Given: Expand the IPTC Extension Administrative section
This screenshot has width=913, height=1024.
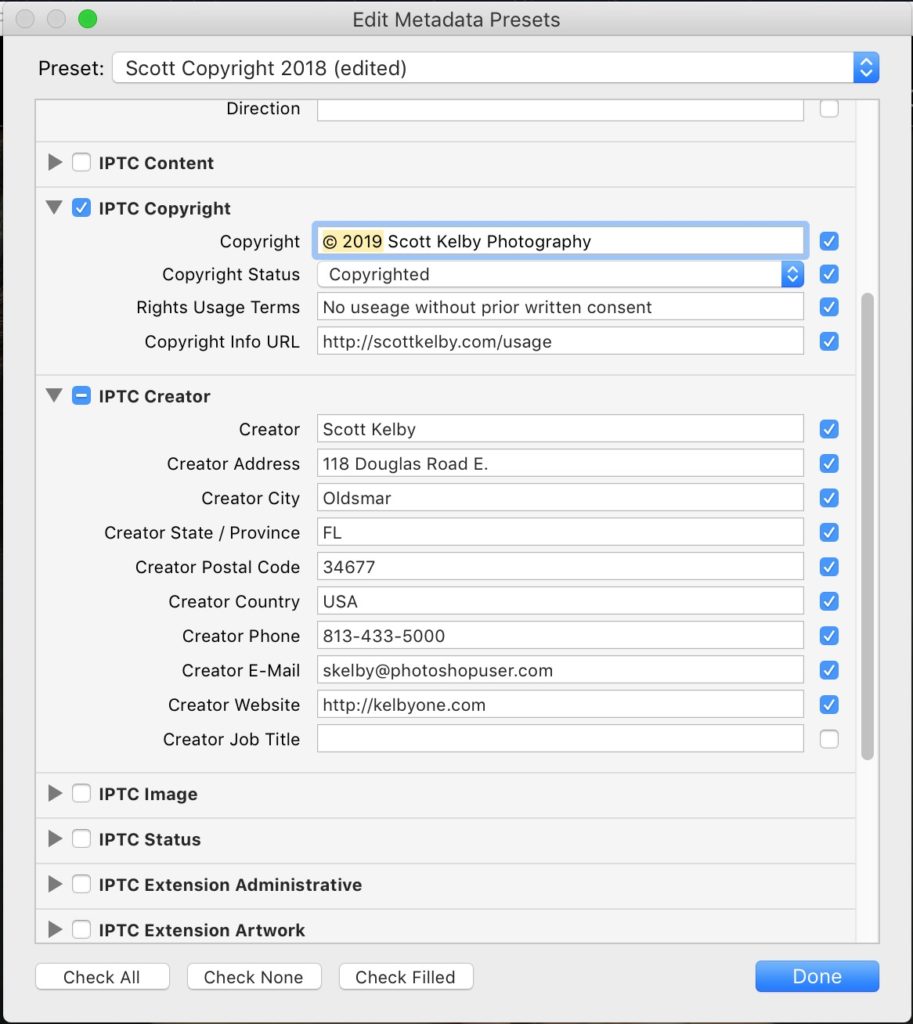Looking at the screenshot, I should click(55, 884).
